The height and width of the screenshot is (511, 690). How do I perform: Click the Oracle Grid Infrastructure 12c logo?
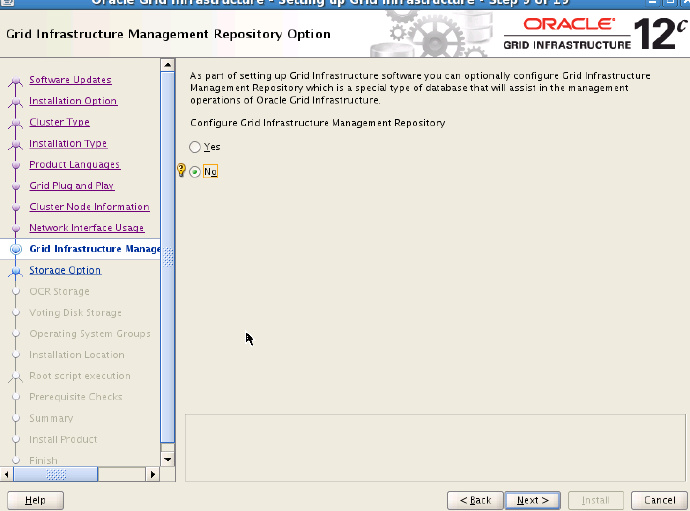[595, 33]
